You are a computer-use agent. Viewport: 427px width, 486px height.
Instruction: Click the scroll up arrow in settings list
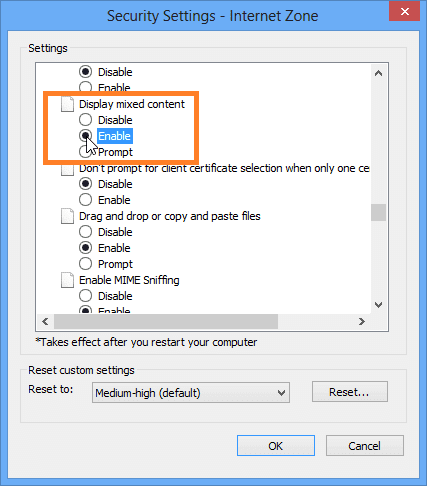pyautogui.click(x=378, y=73)
